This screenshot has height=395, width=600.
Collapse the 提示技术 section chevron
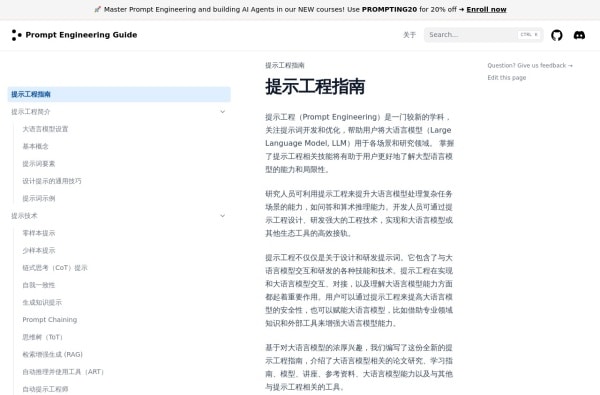coord(223,216)
